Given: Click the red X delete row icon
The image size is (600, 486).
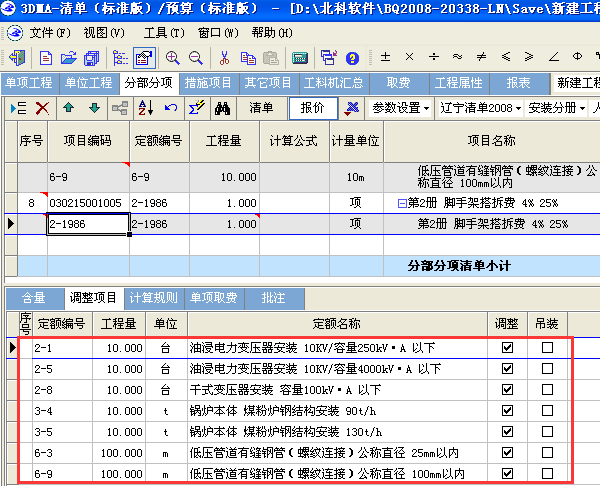Looking at the screenshot, I should (x=42, y=108).
